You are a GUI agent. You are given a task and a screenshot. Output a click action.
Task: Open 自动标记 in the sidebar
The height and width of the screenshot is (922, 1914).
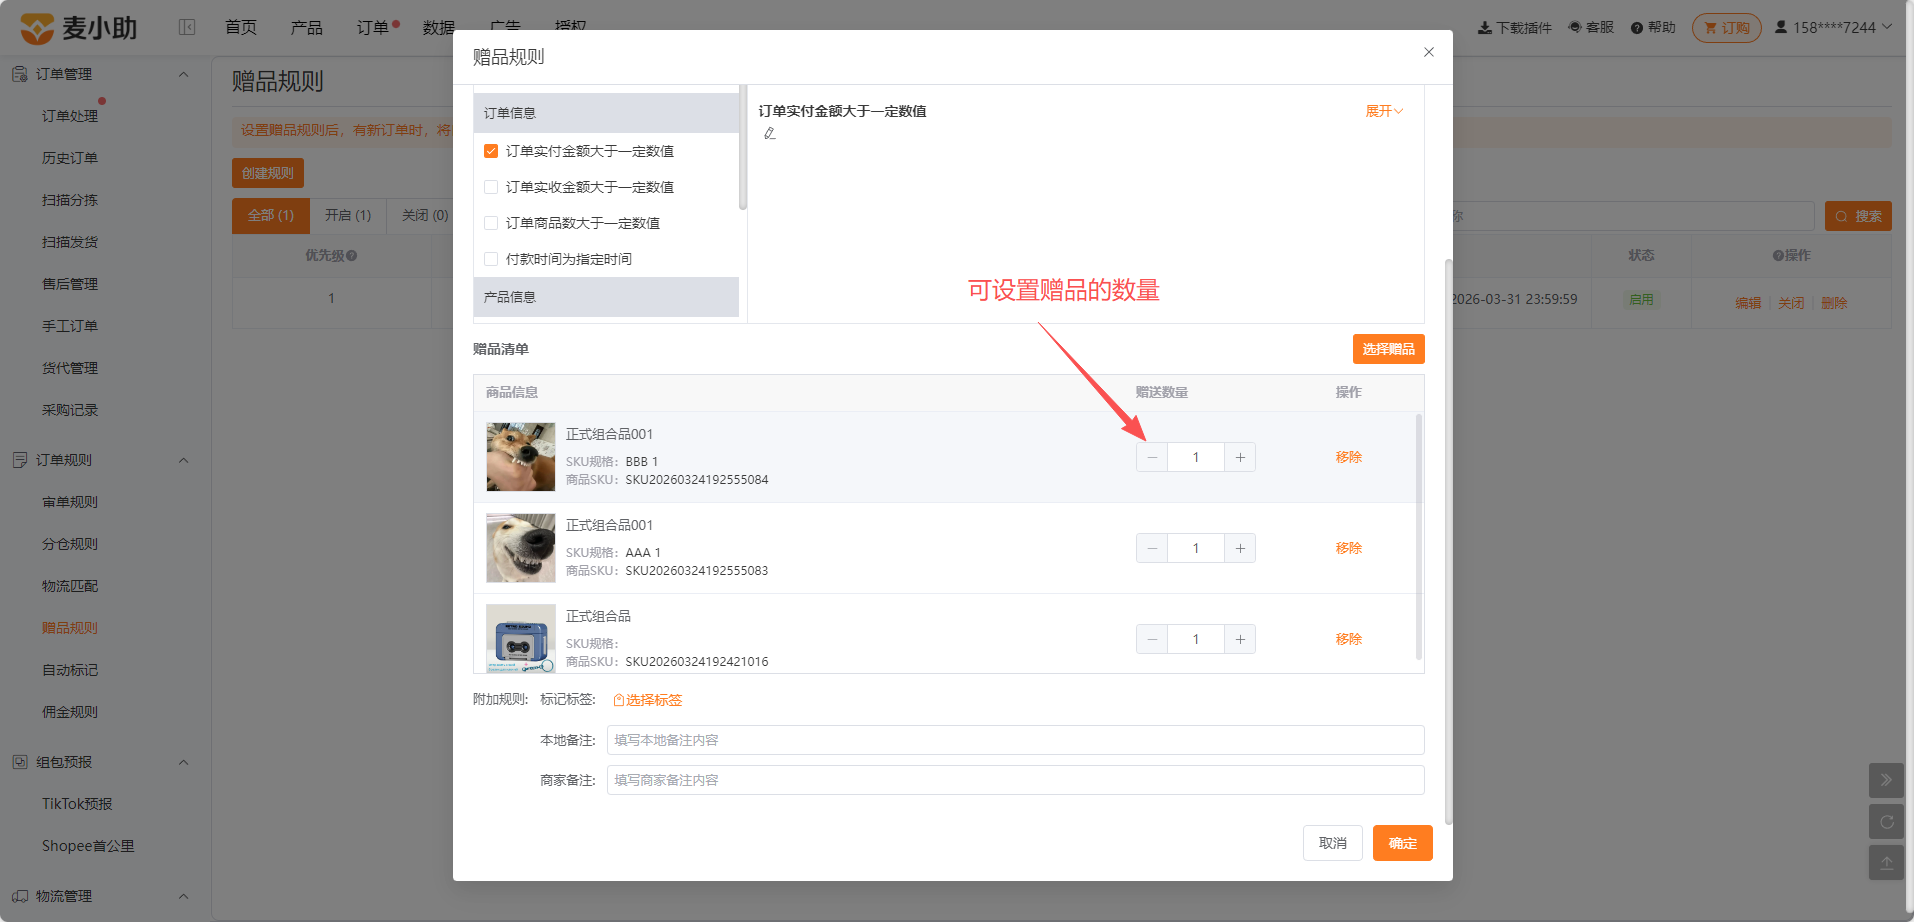[x=70, y=670]
